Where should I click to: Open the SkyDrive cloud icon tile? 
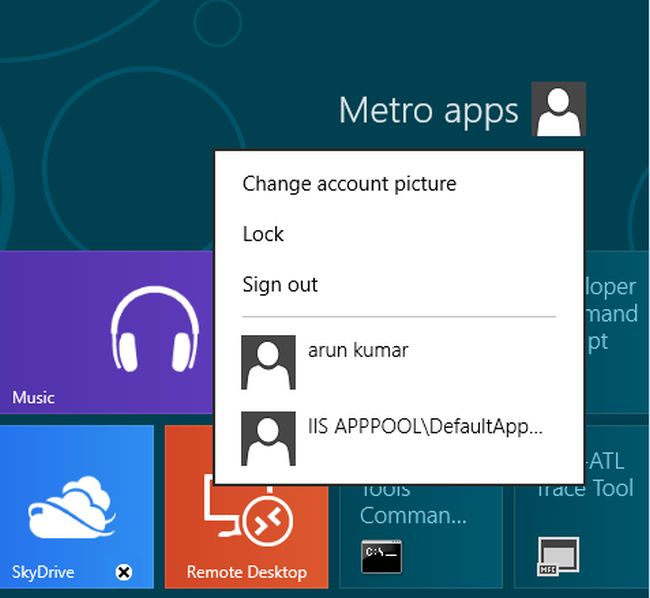71,507
